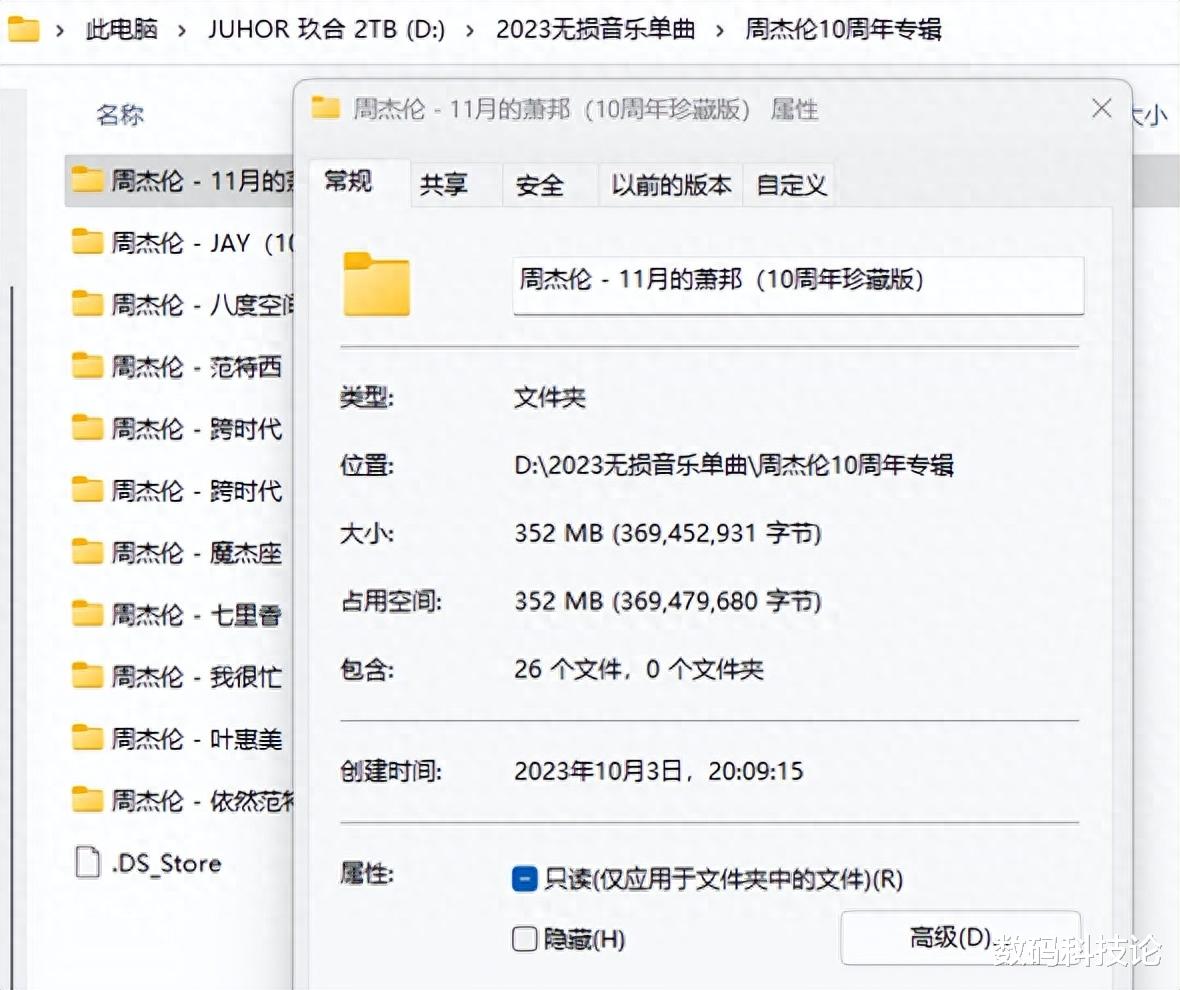Viewport: 1180px width, 990px height.
Task: Expand chevron after JUHOR 玖合 2TB (D:)
Action: coord(470,31)
